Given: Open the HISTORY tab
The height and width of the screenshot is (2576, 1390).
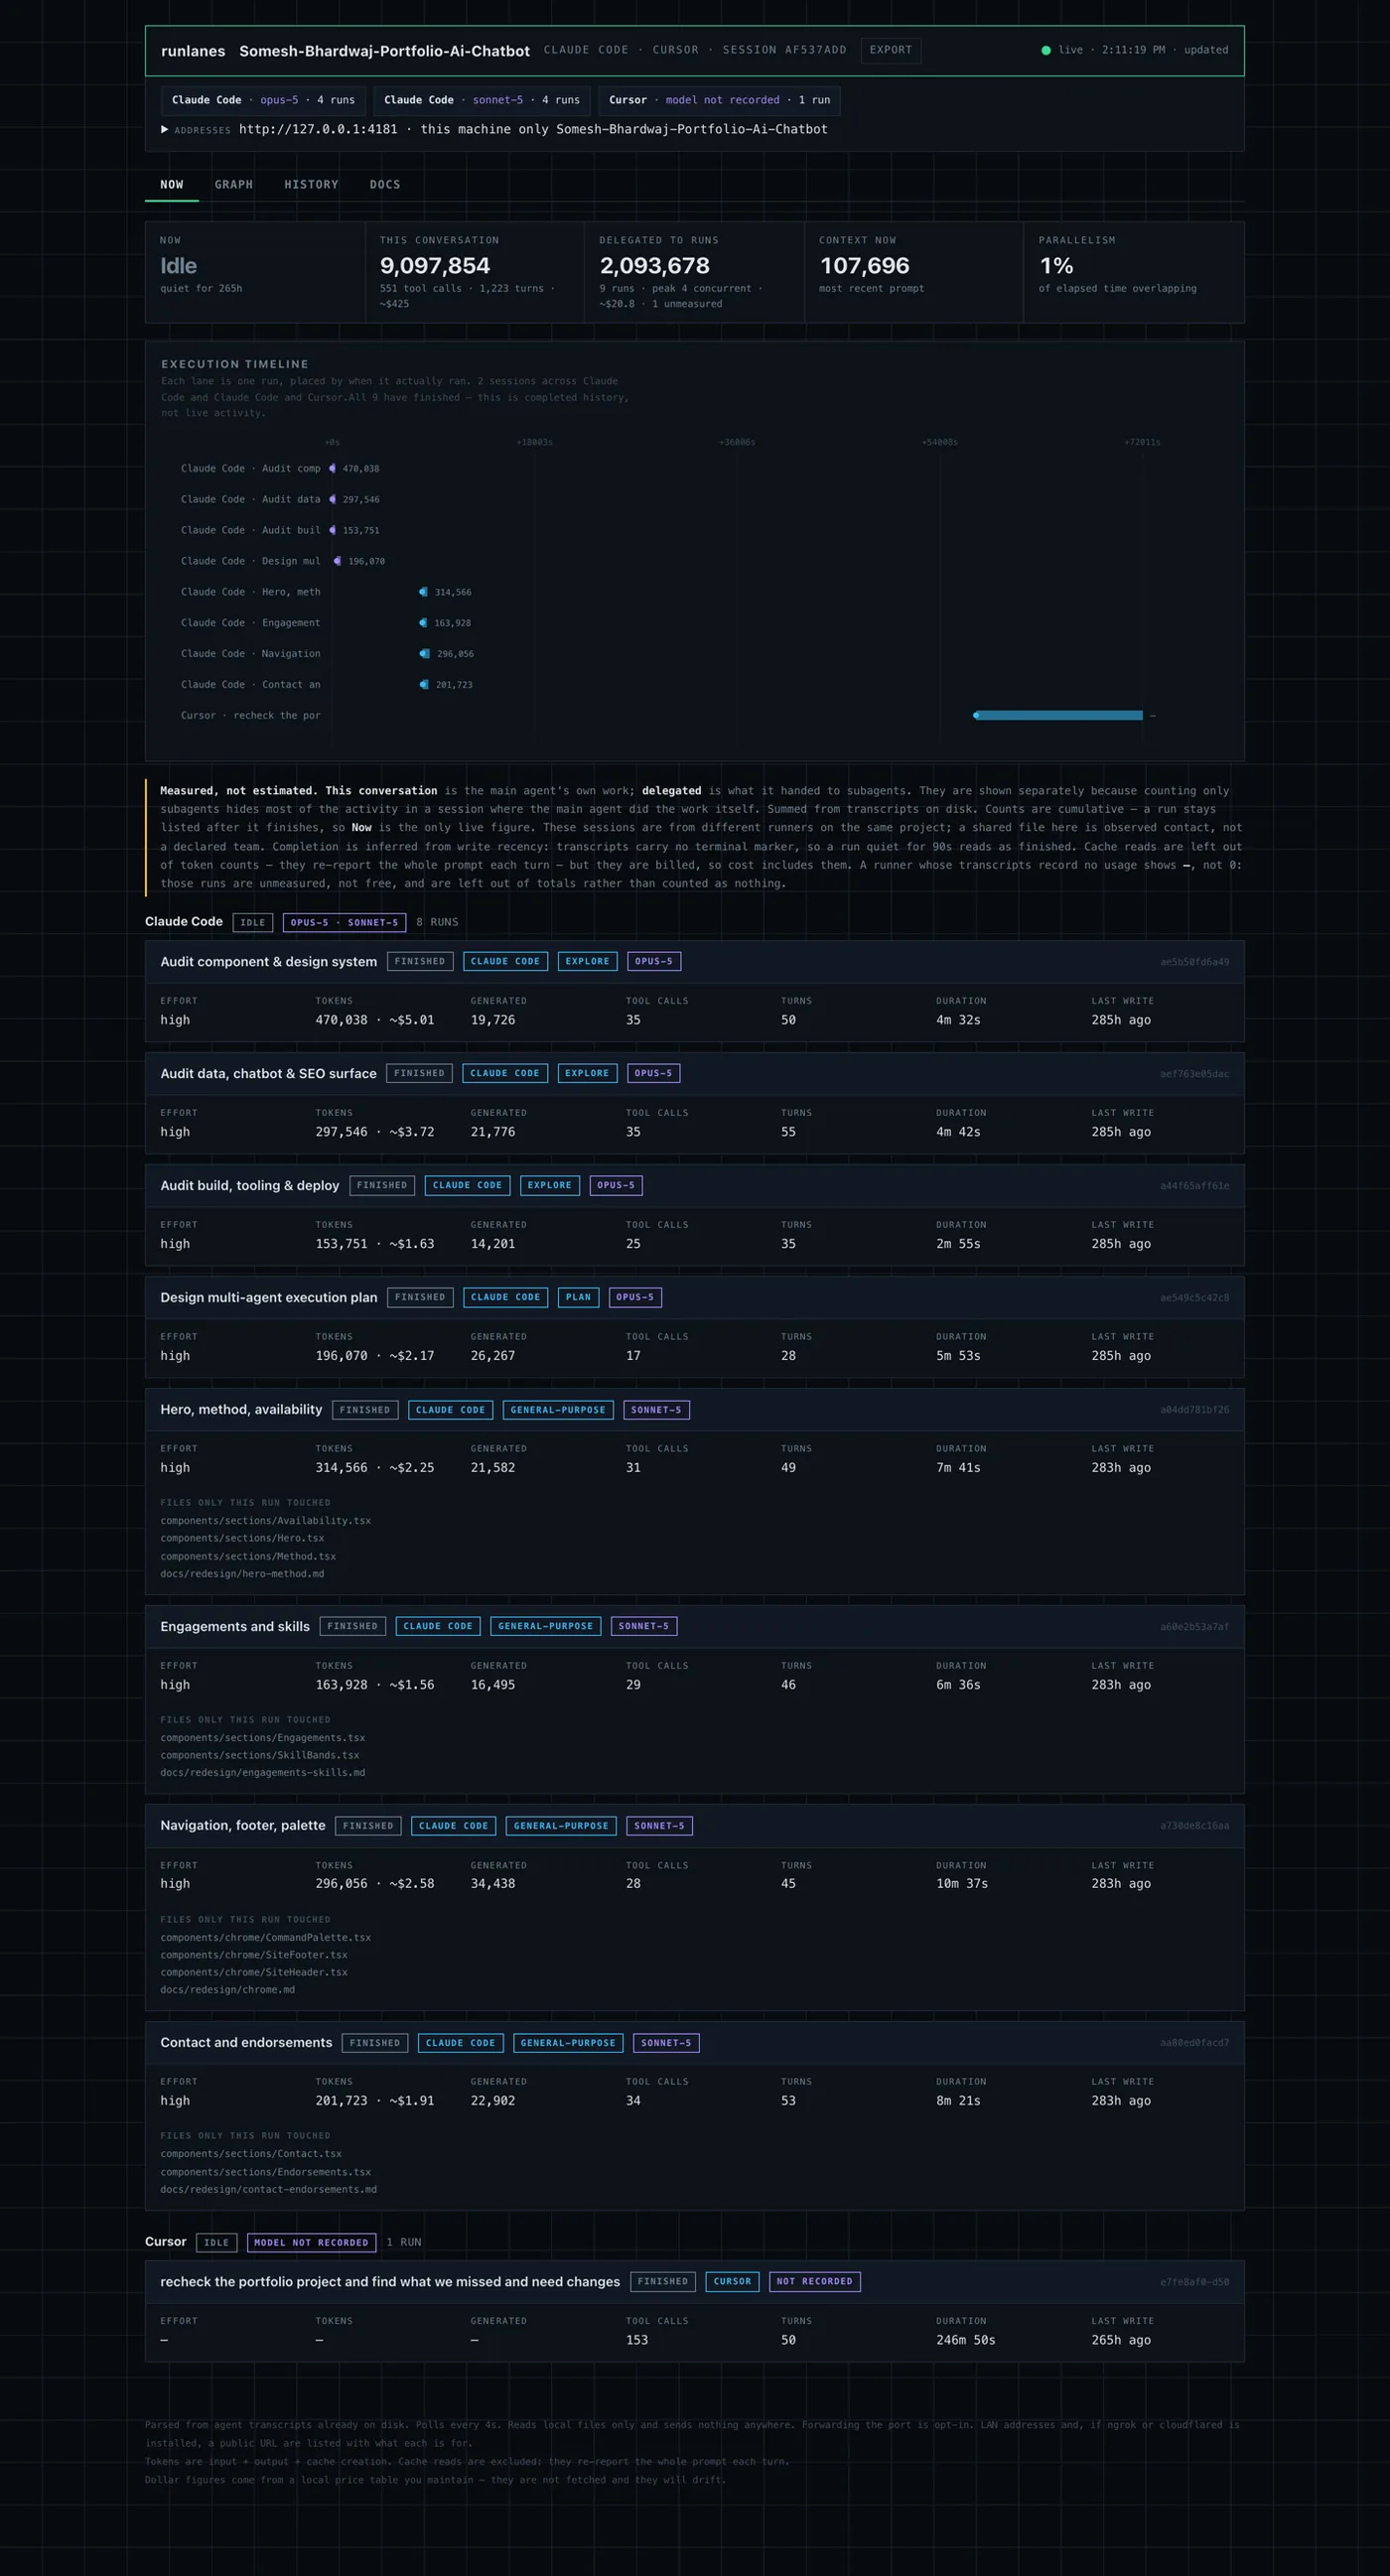Looking at the screenshot, I should [311, 185].
